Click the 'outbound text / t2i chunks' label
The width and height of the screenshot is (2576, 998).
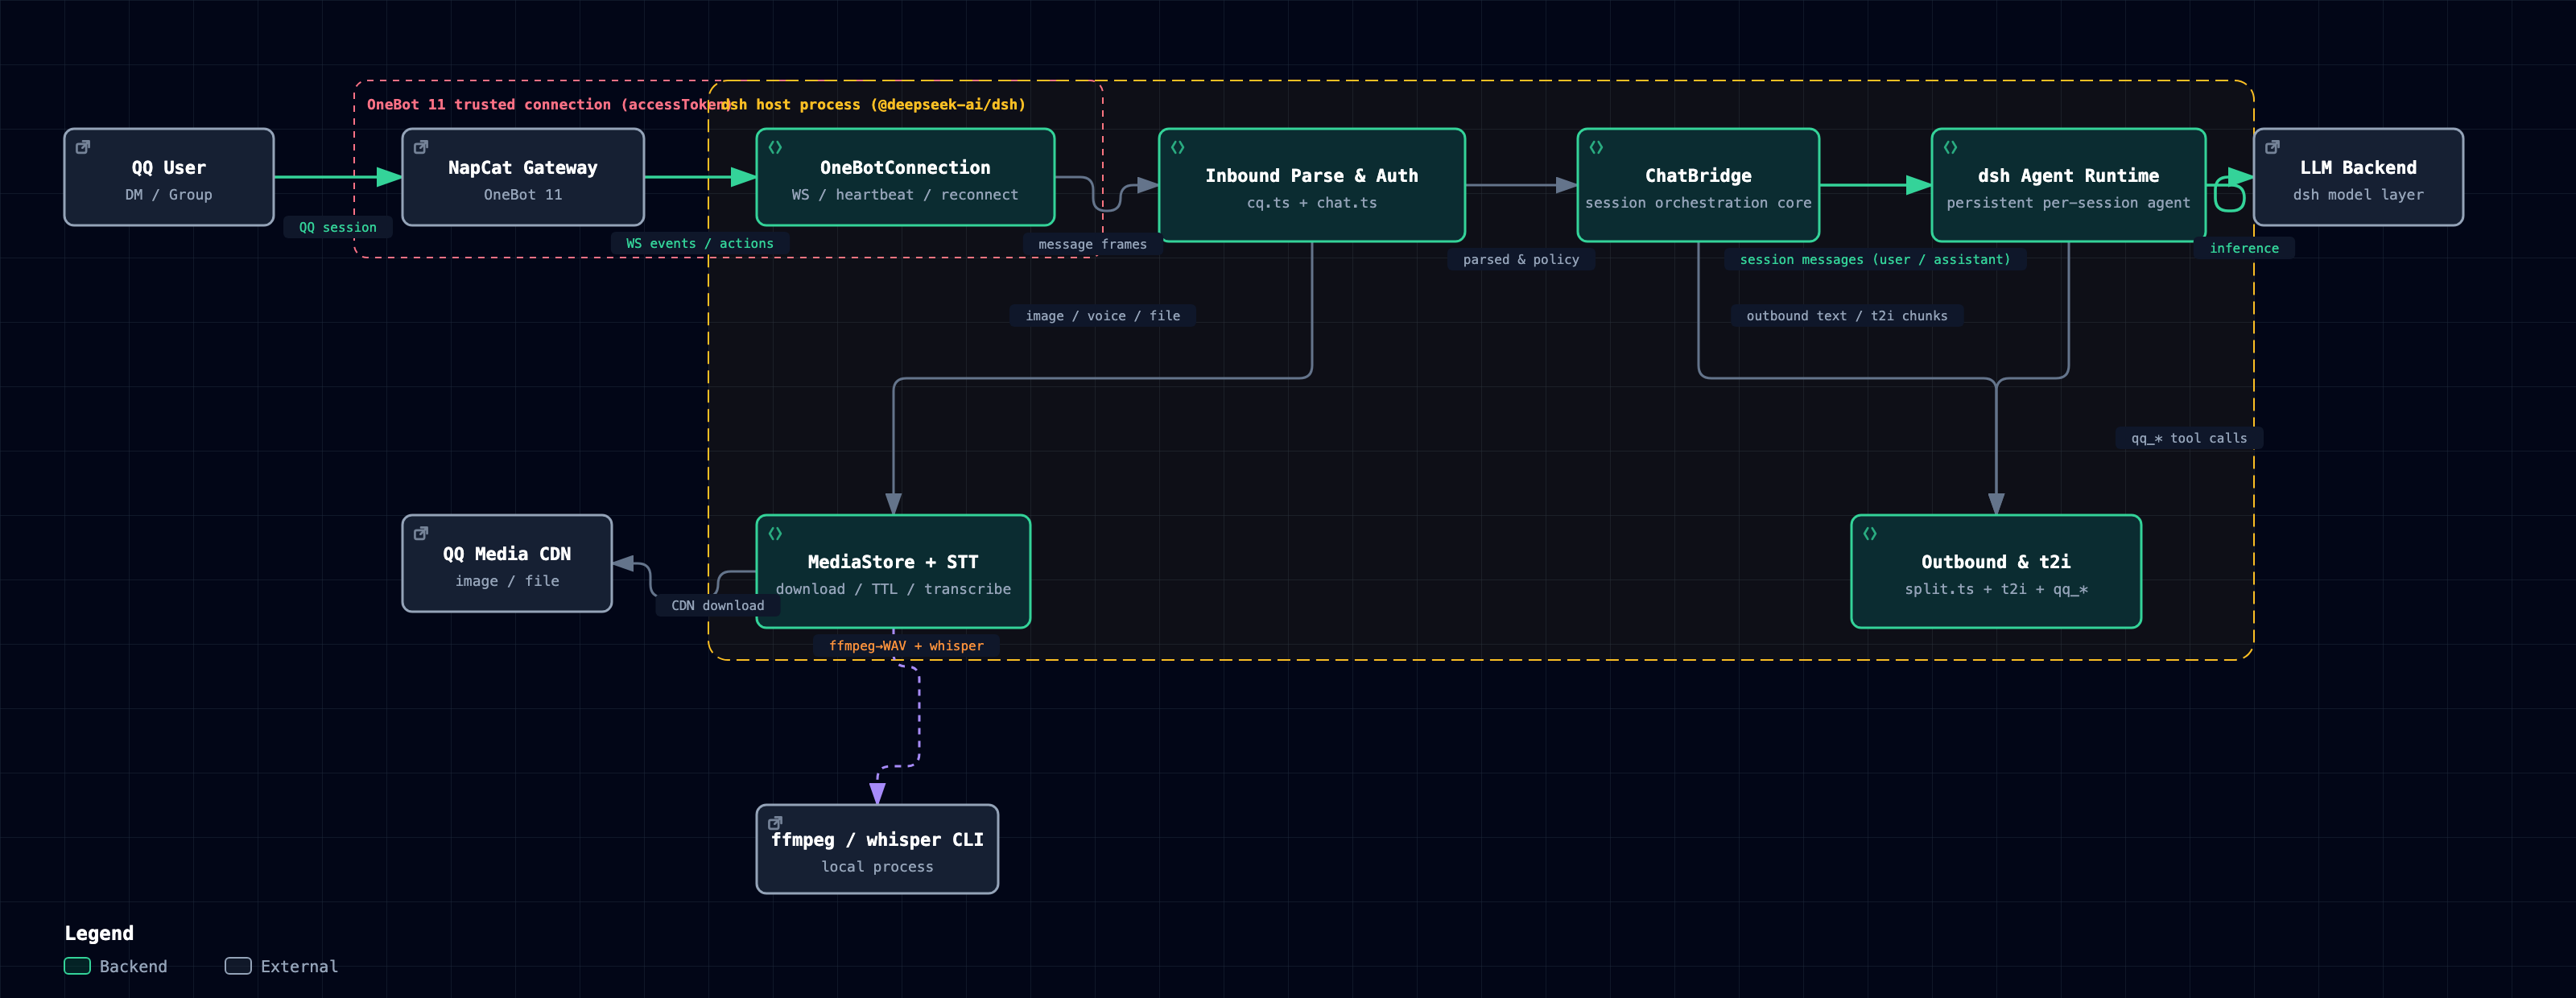(x=1847, y=316)
